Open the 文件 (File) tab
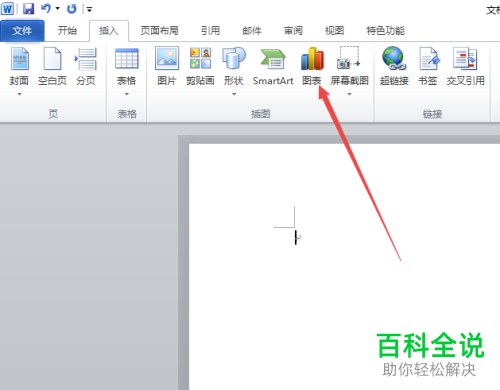Screen dimensions: 500x390 (22, 31)
